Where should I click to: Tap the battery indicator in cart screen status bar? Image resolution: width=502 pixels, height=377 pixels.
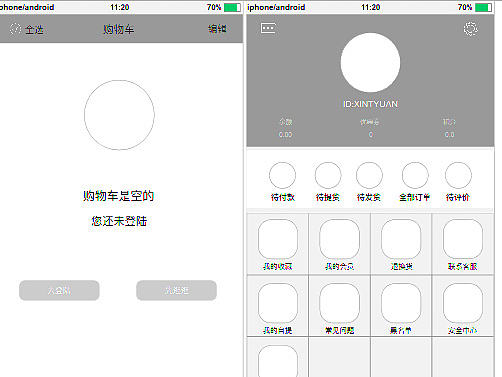pos(232,7)
